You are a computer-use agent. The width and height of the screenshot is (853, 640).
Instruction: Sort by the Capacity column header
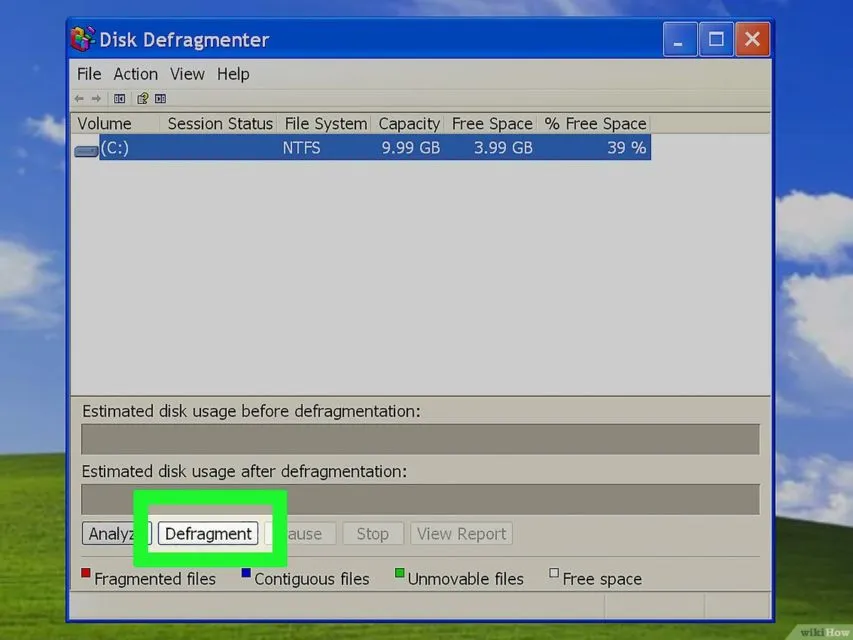(x=408, y=124)
